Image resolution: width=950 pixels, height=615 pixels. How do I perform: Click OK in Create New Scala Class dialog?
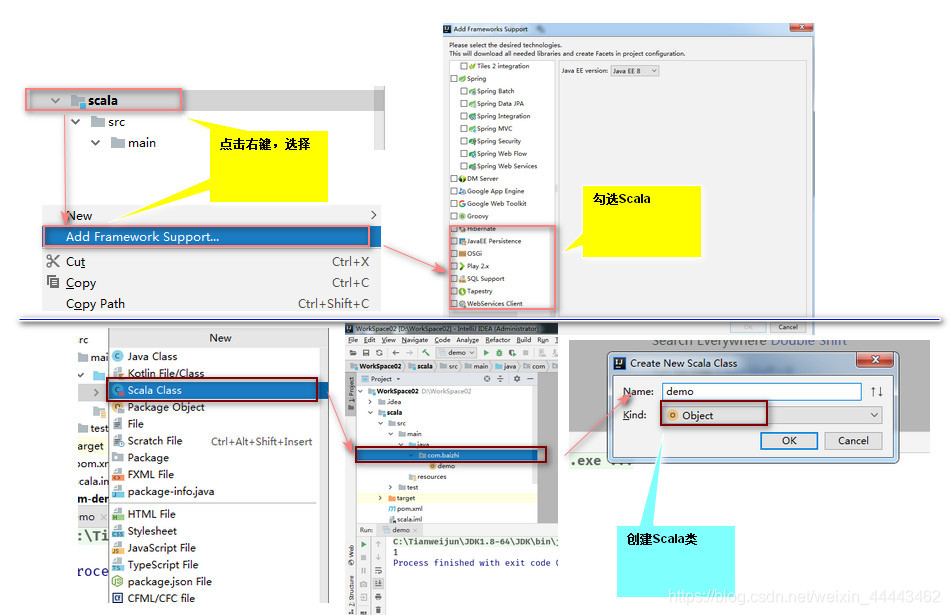(789, 440)
